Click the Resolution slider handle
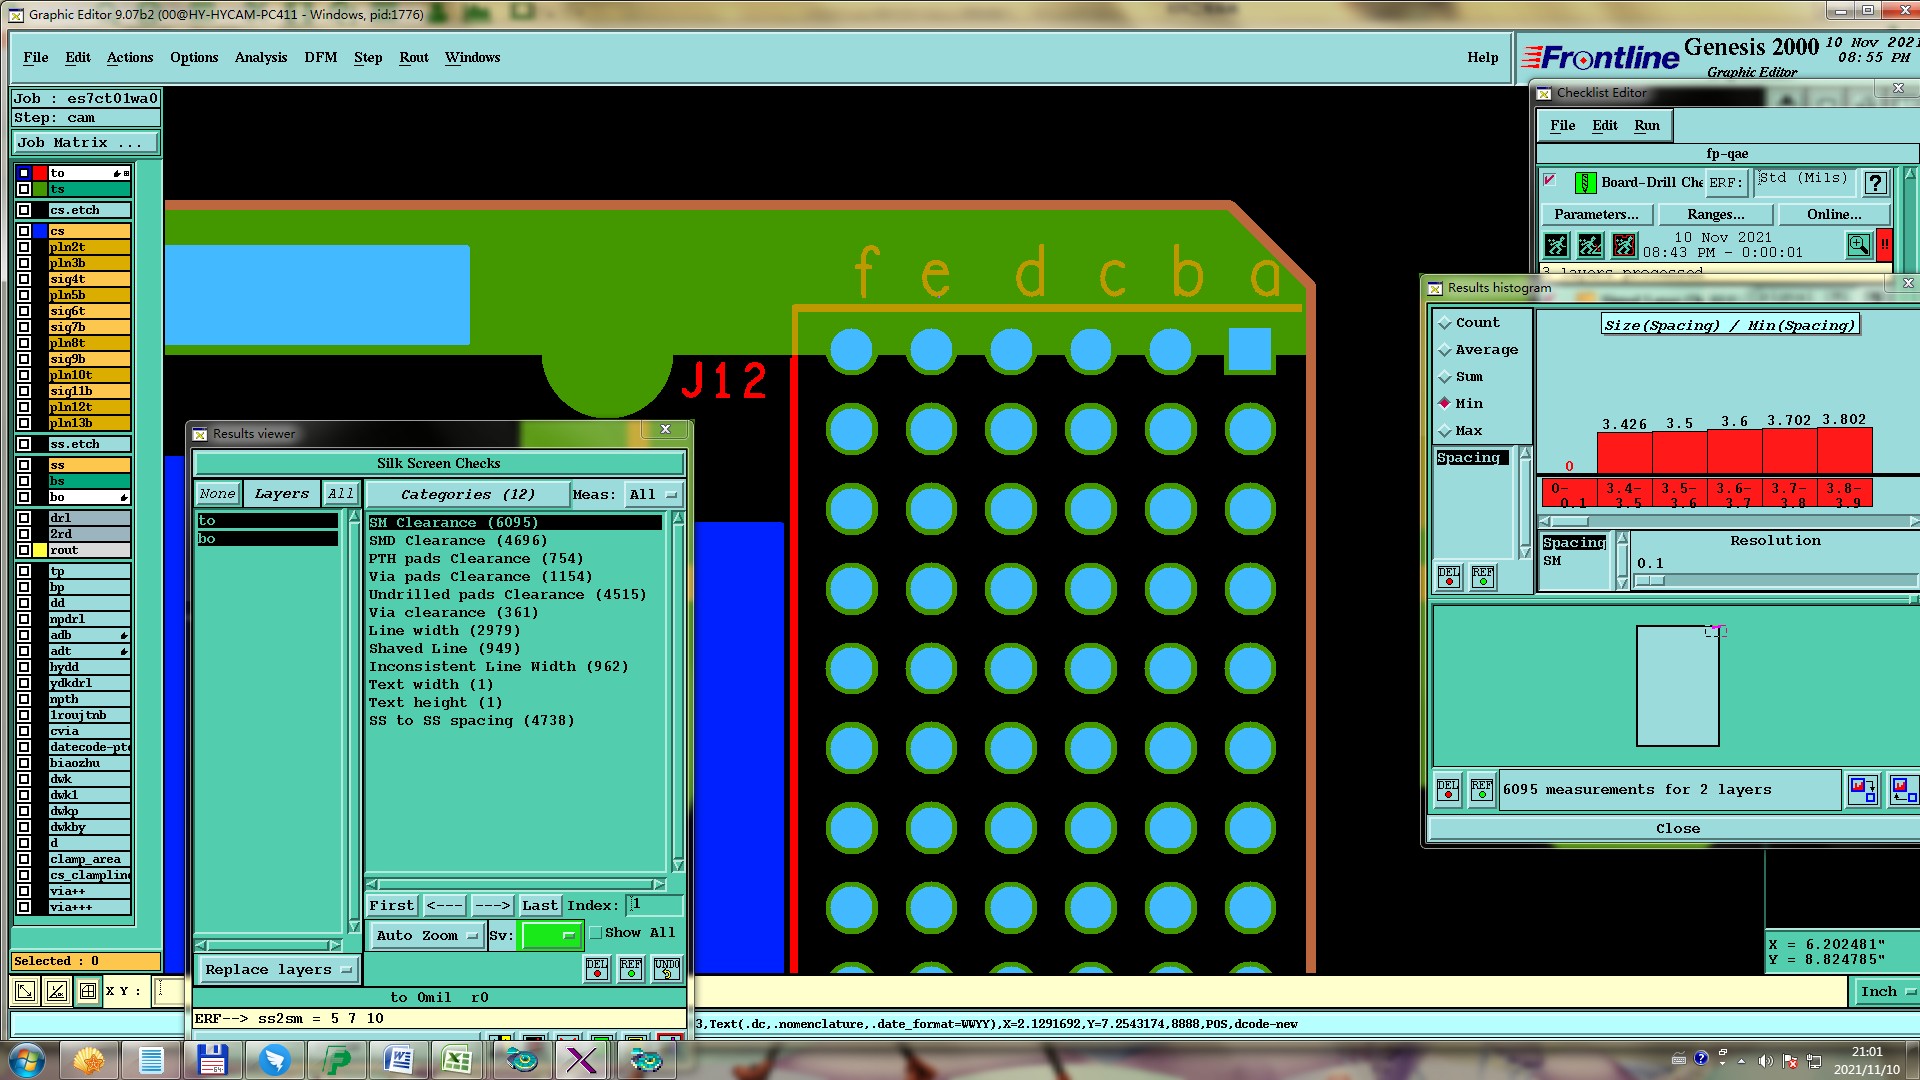Screen dimensions: 1920x1080 (x=1649, y=581)
